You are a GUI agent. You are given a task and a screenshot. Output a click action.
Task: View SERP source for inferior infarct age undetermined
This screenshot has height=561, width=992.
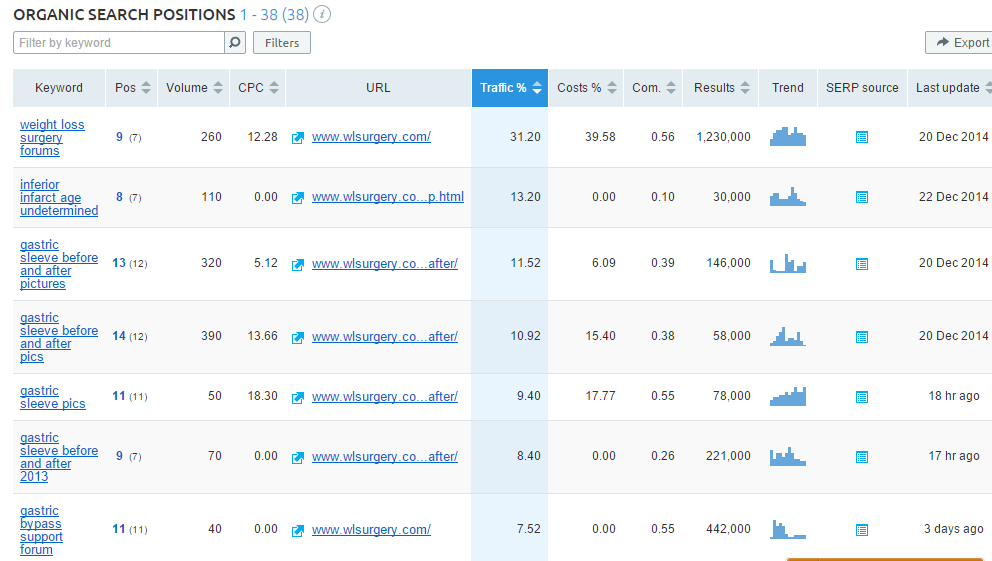[862, 197]
